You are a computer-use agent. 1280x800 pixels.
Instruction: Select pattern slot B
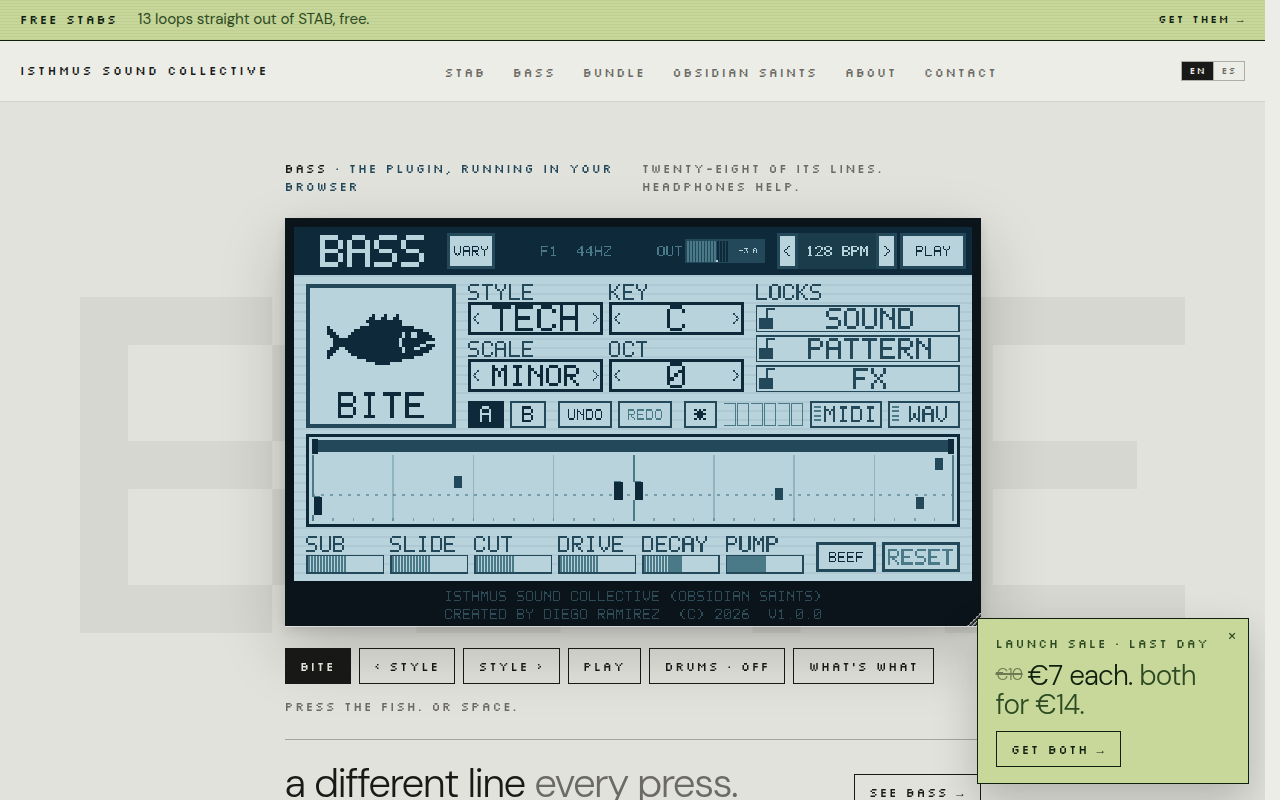pos(528,414)
